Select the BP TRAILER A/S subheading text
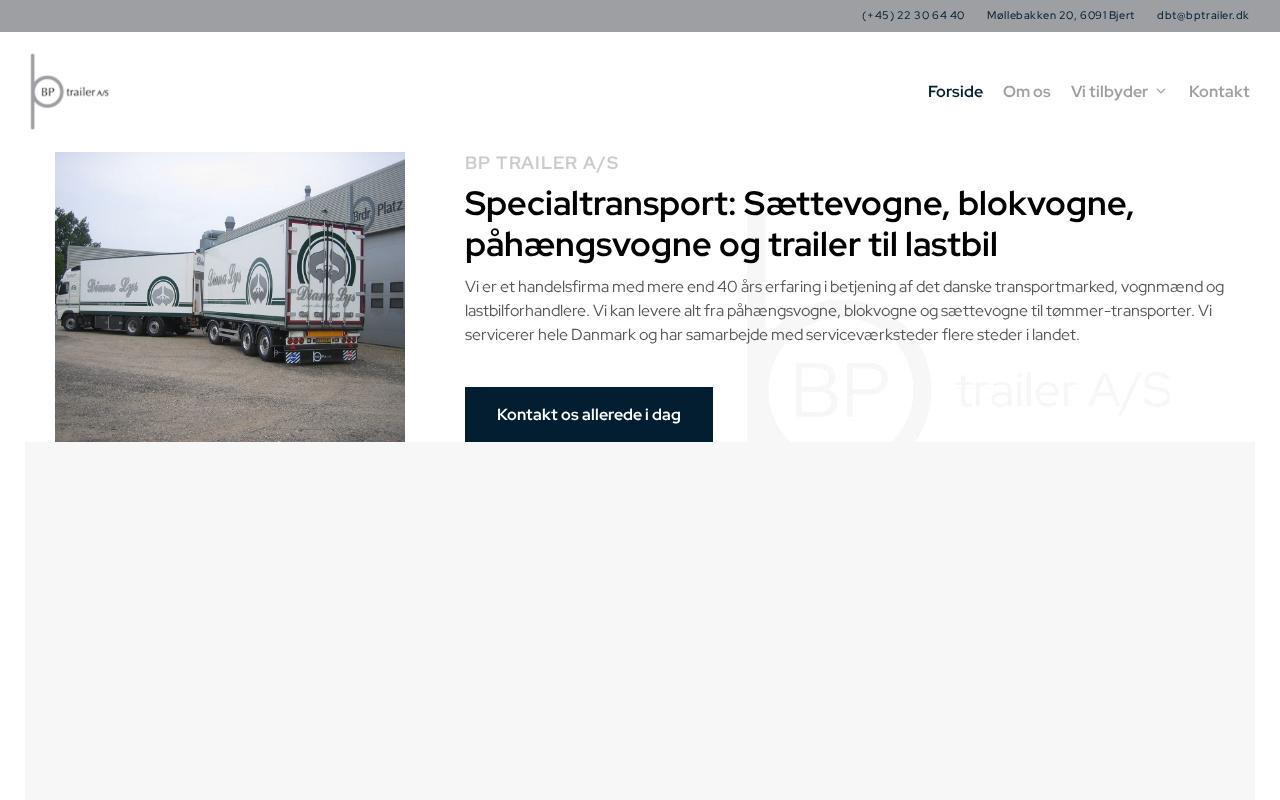Viewport: 1280px width, 800px height. point(542,163)
